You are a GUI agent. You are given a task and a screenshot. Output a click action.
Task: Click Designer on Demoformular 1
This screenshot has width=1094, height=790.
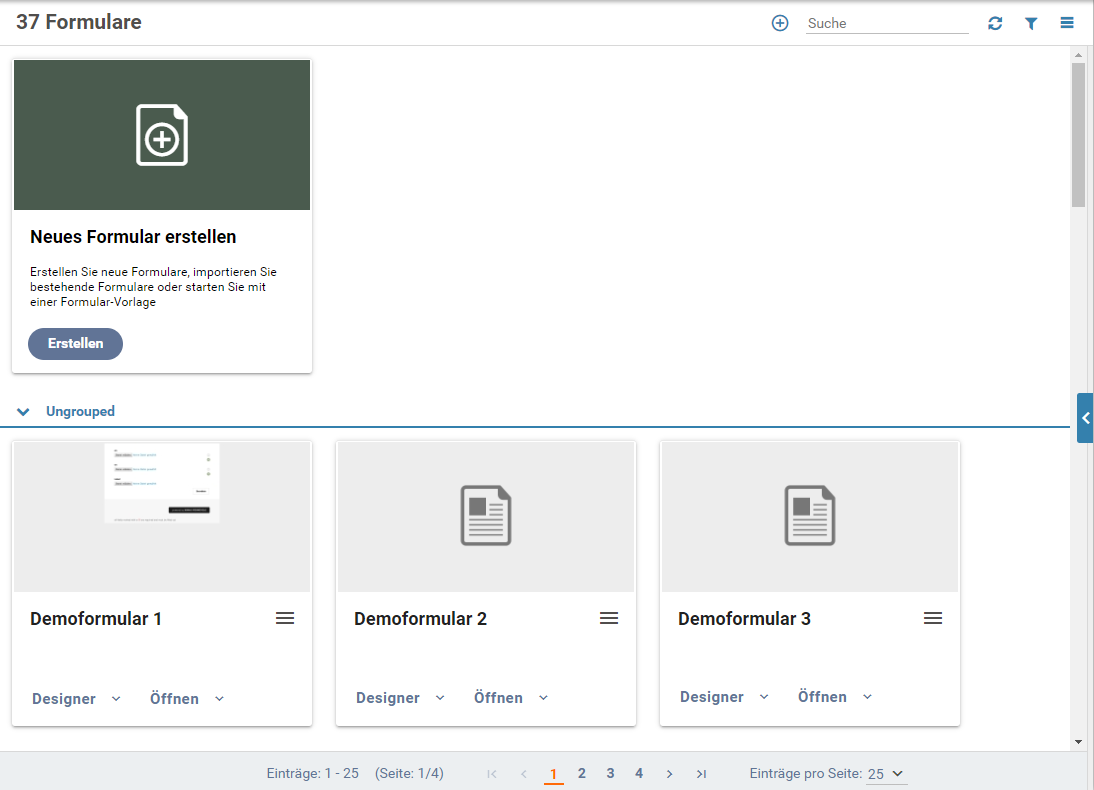coord(63,699)
